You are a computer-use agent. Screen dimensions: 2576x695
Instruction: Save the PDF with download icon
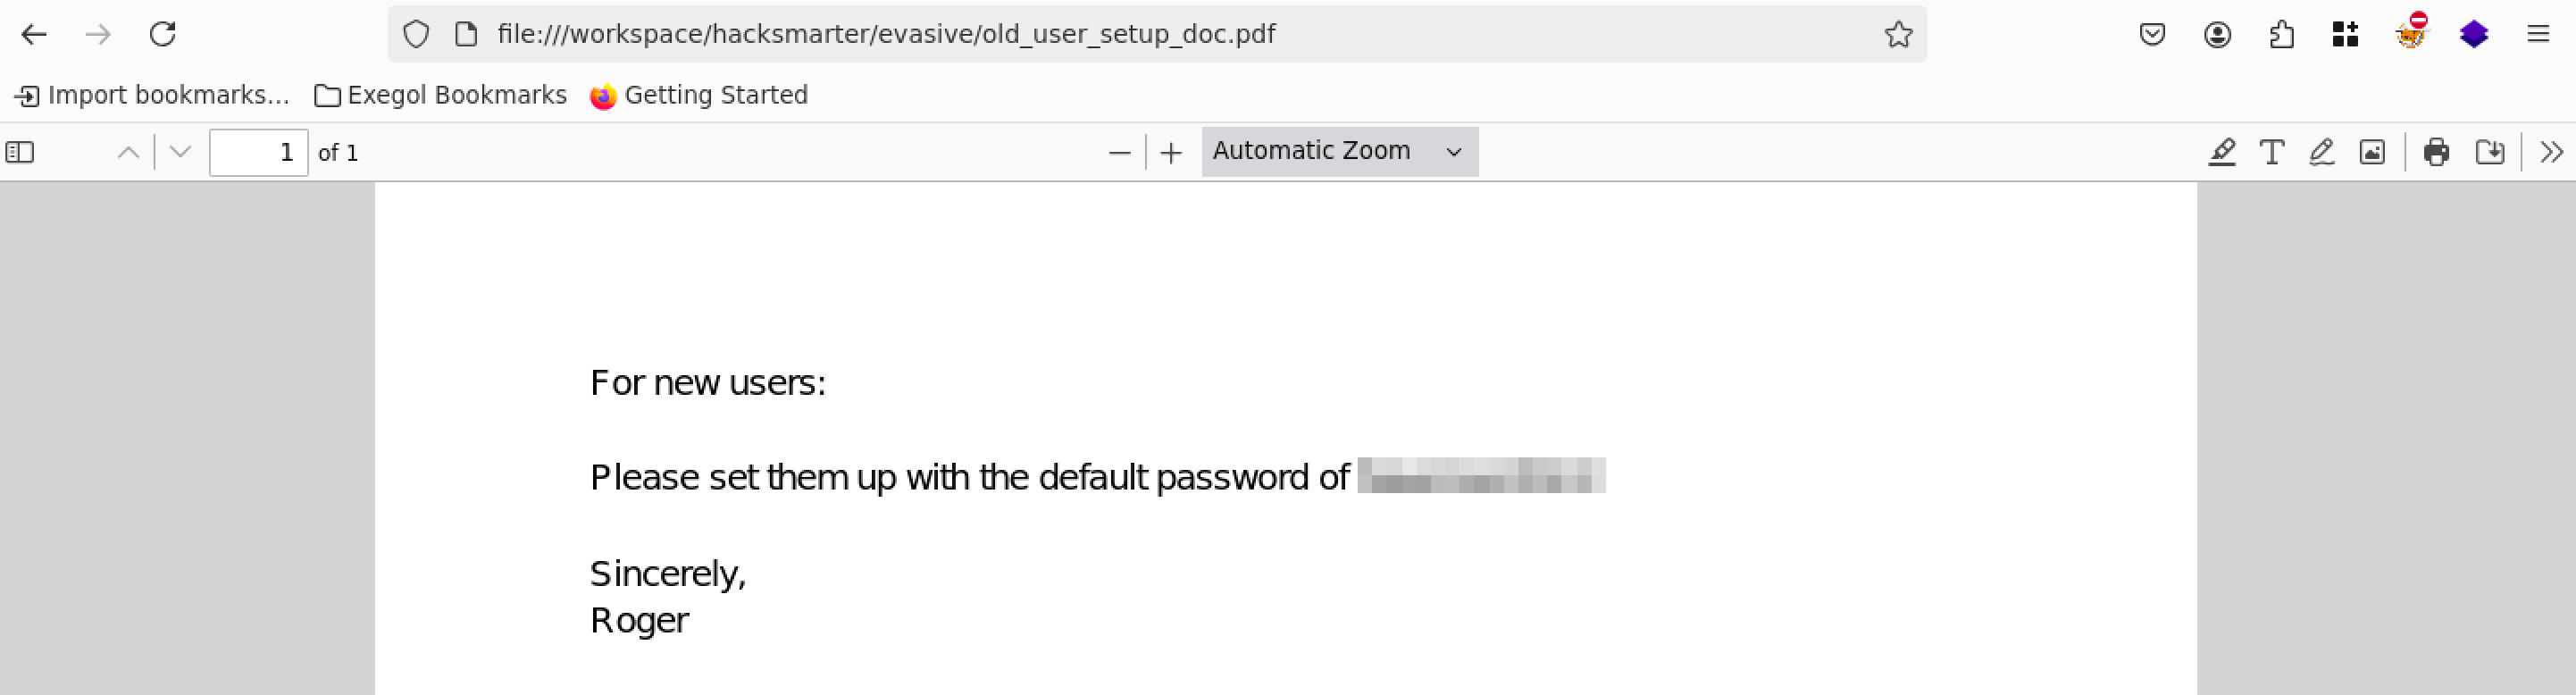(x=2489, y=152)
